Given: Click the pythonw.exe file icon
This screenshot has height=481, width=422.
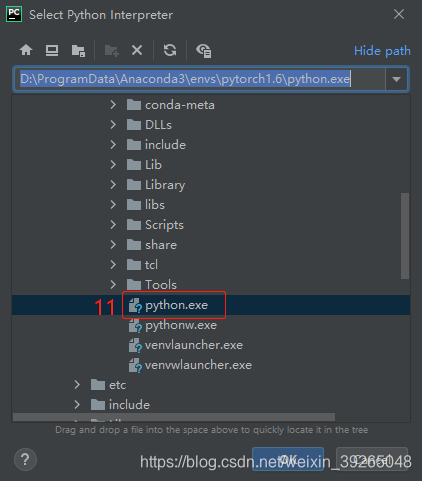Looking at the screenshot, I should [x=135, y=325].
